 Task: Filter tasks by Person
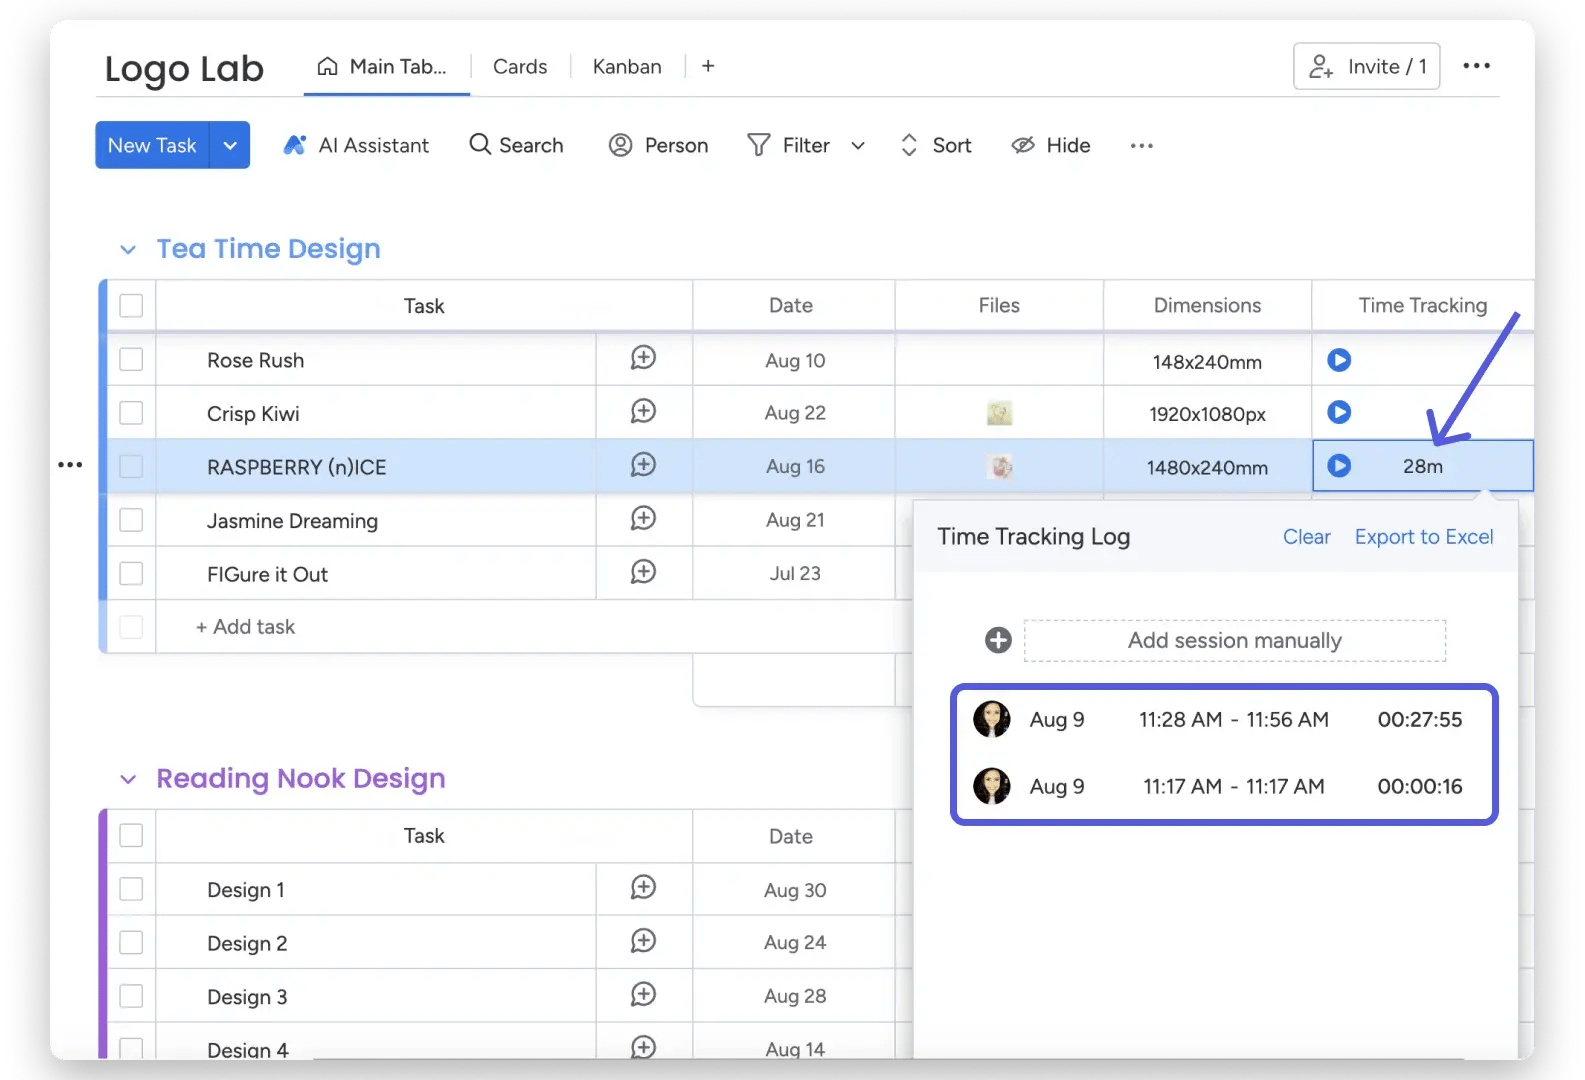coord(658,145)
